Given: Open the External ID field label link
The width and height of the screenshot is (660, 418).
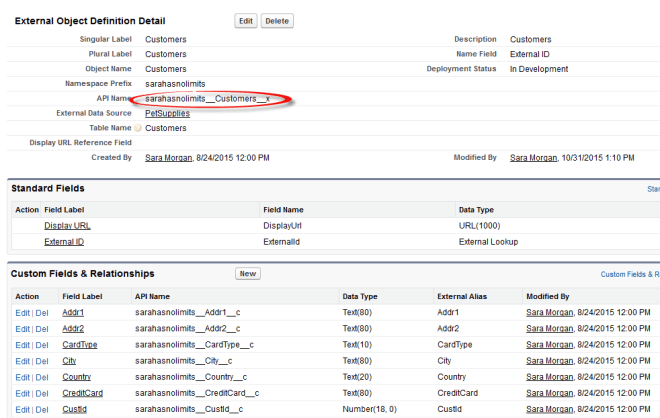Looking at the screenshot, I should (64, 242).
